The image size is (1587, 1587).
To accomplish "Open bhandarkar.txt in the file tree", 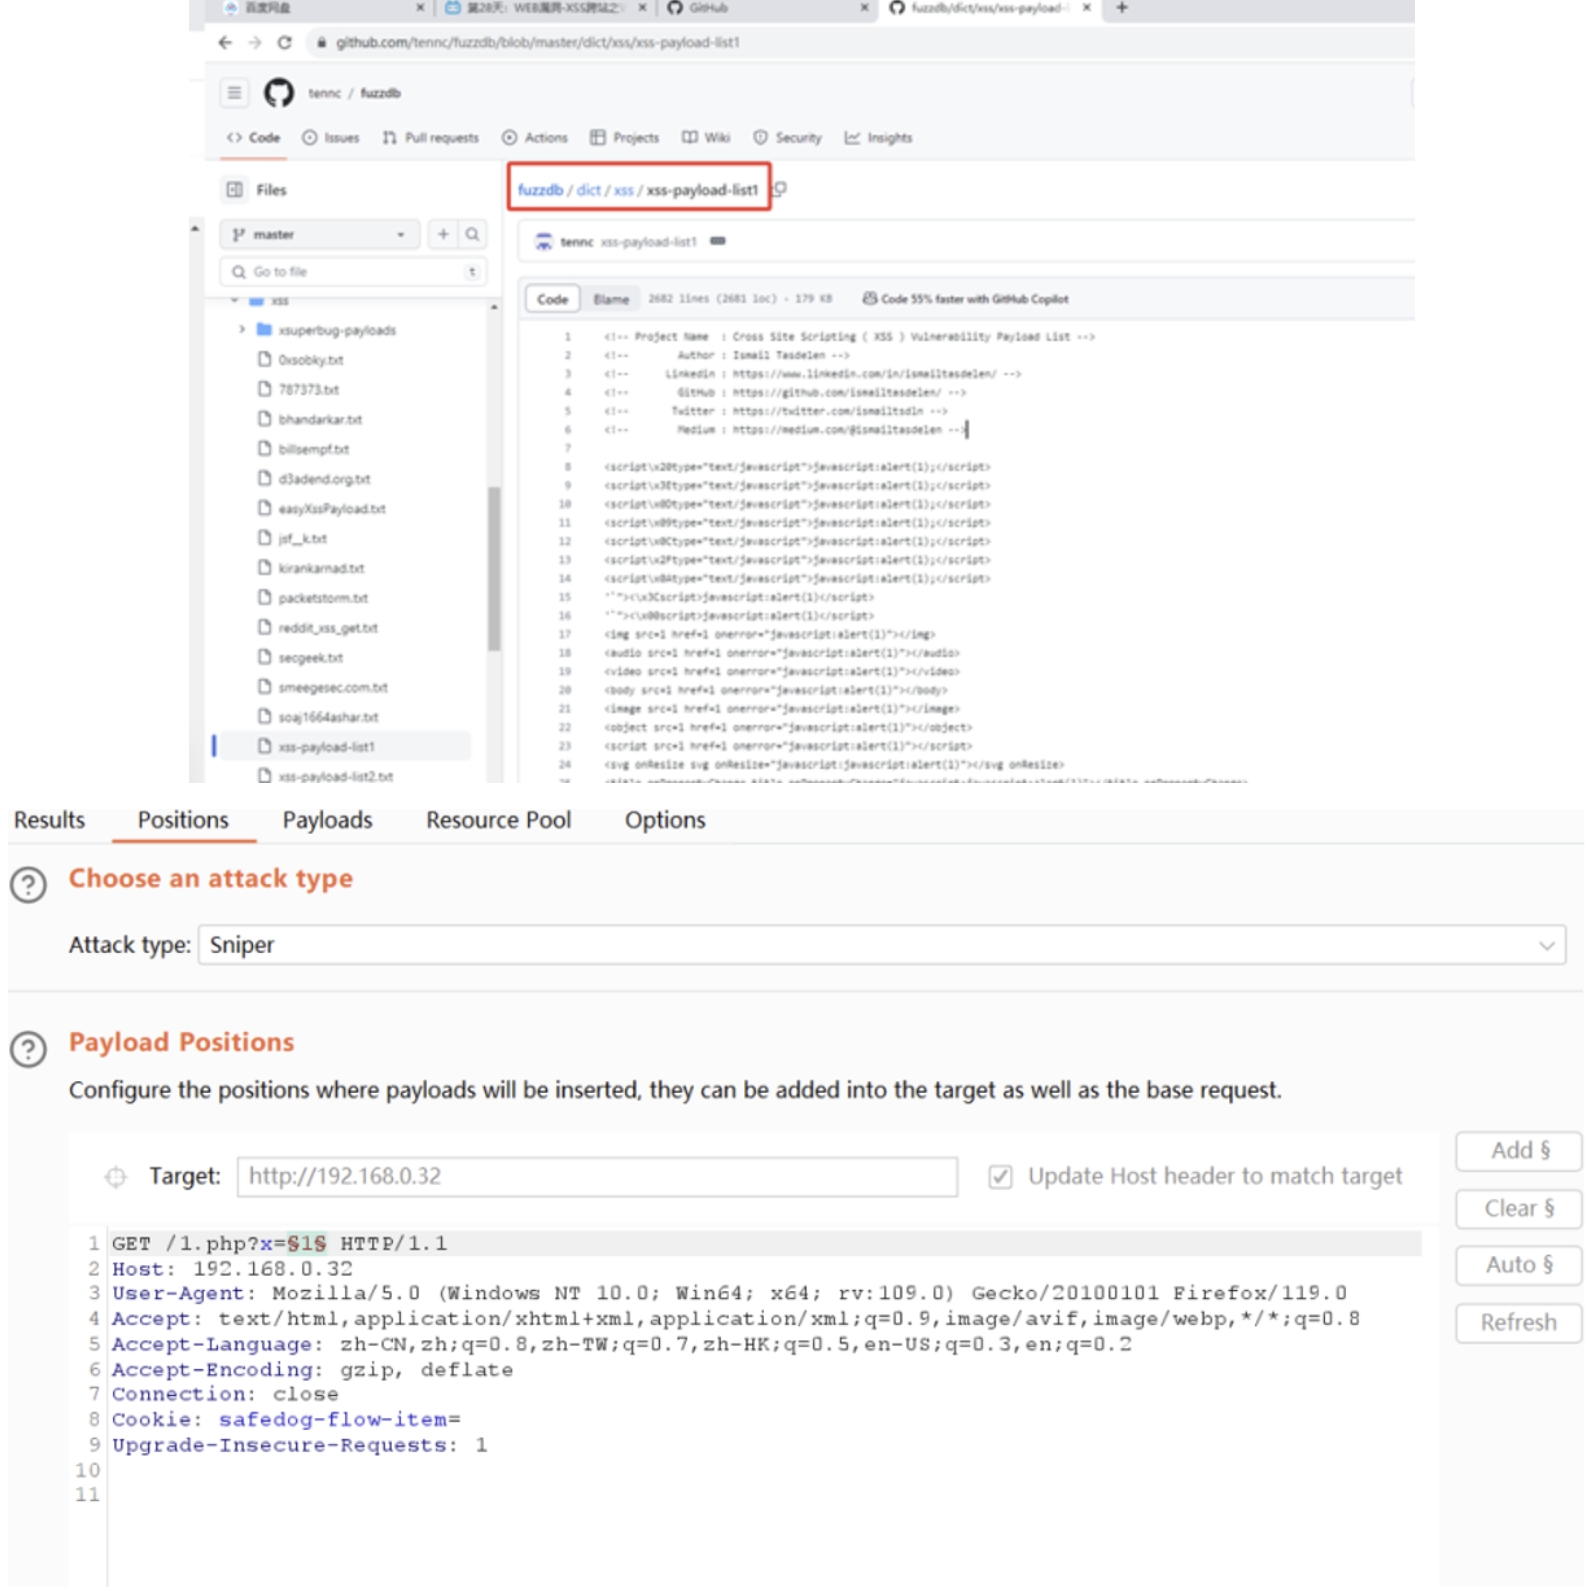I will click(320, 420).
